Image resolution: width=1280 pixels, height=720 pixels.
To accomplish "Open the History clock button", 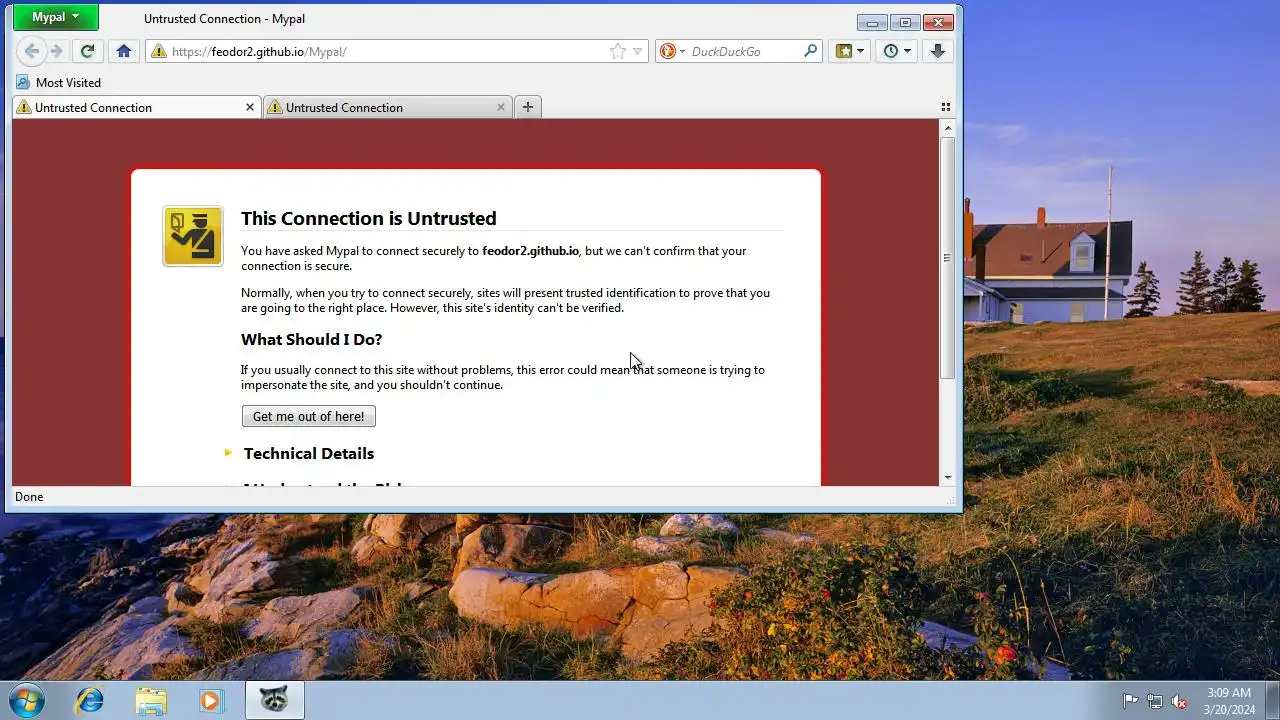I will 897,51.
